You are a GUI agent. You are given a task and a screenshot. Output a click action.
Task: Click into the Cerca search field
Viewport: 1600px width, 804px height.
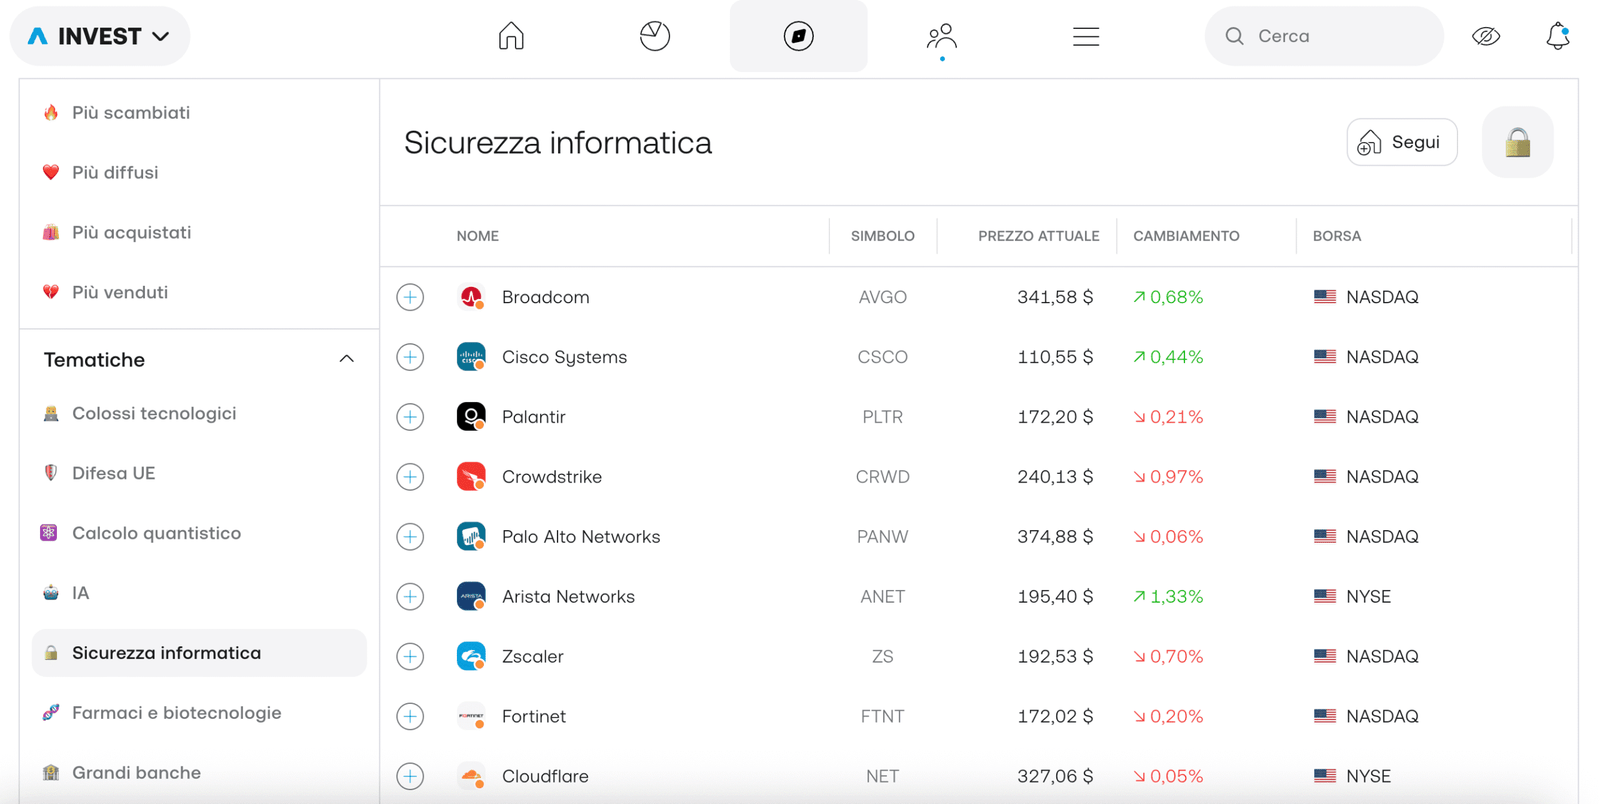[x=1324, y=36]
